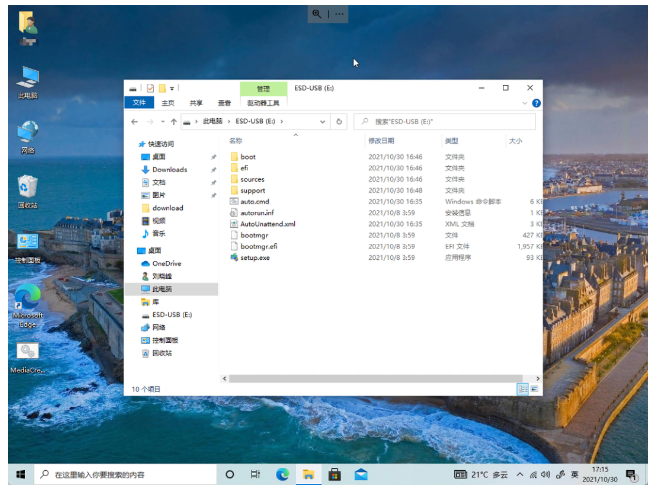
Task: Switch to details view mode
Action: pyautogui.click(x=522, y=388)
